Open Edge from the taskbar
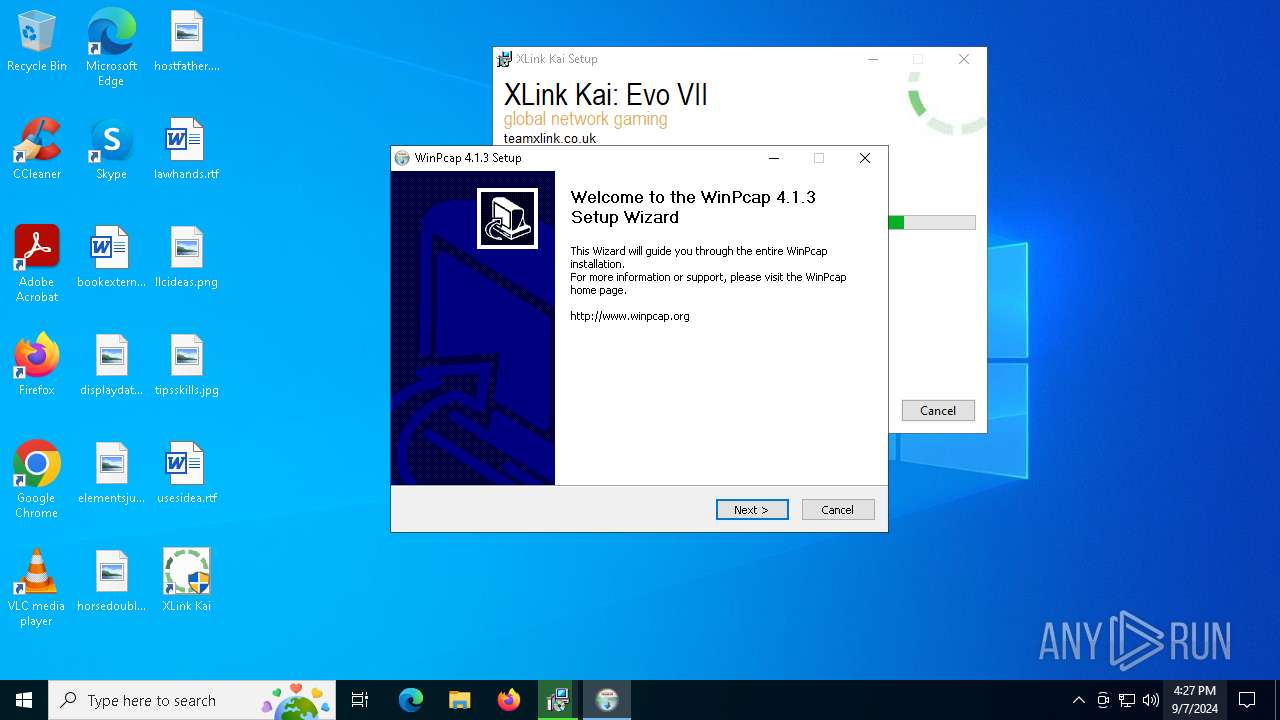 pos(411,700)
